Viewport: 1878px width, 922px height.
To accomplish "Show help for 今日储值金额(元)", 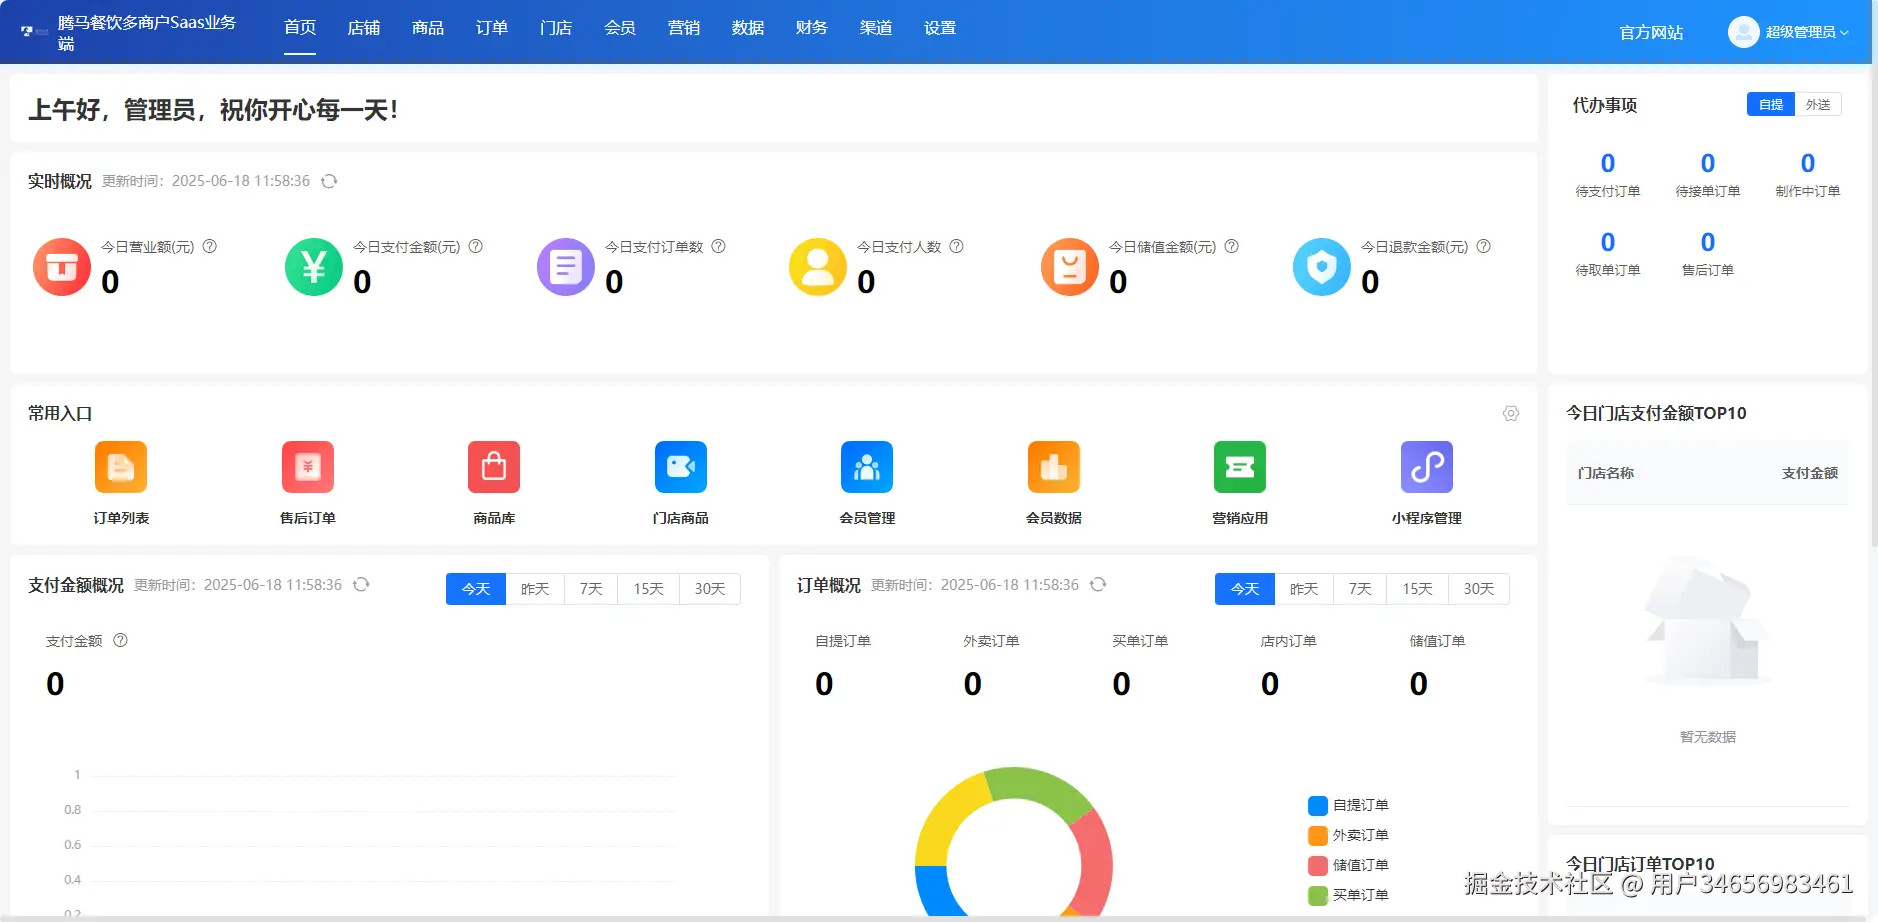I will (x=1232, y=246).
